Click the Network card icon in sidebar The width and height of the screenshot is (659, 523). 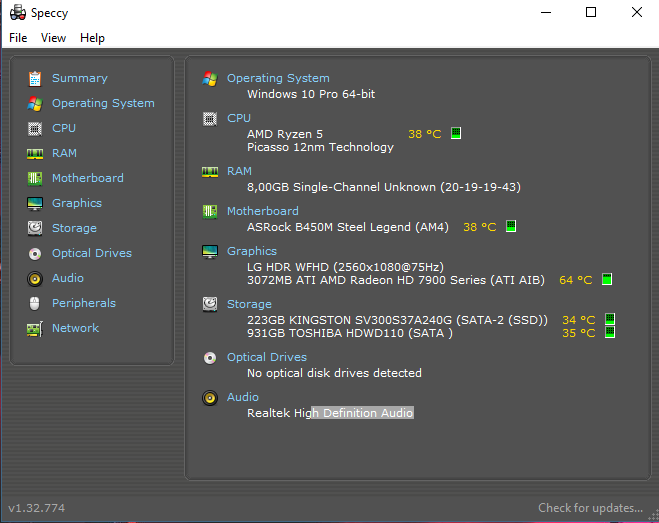tap(35, 329)
